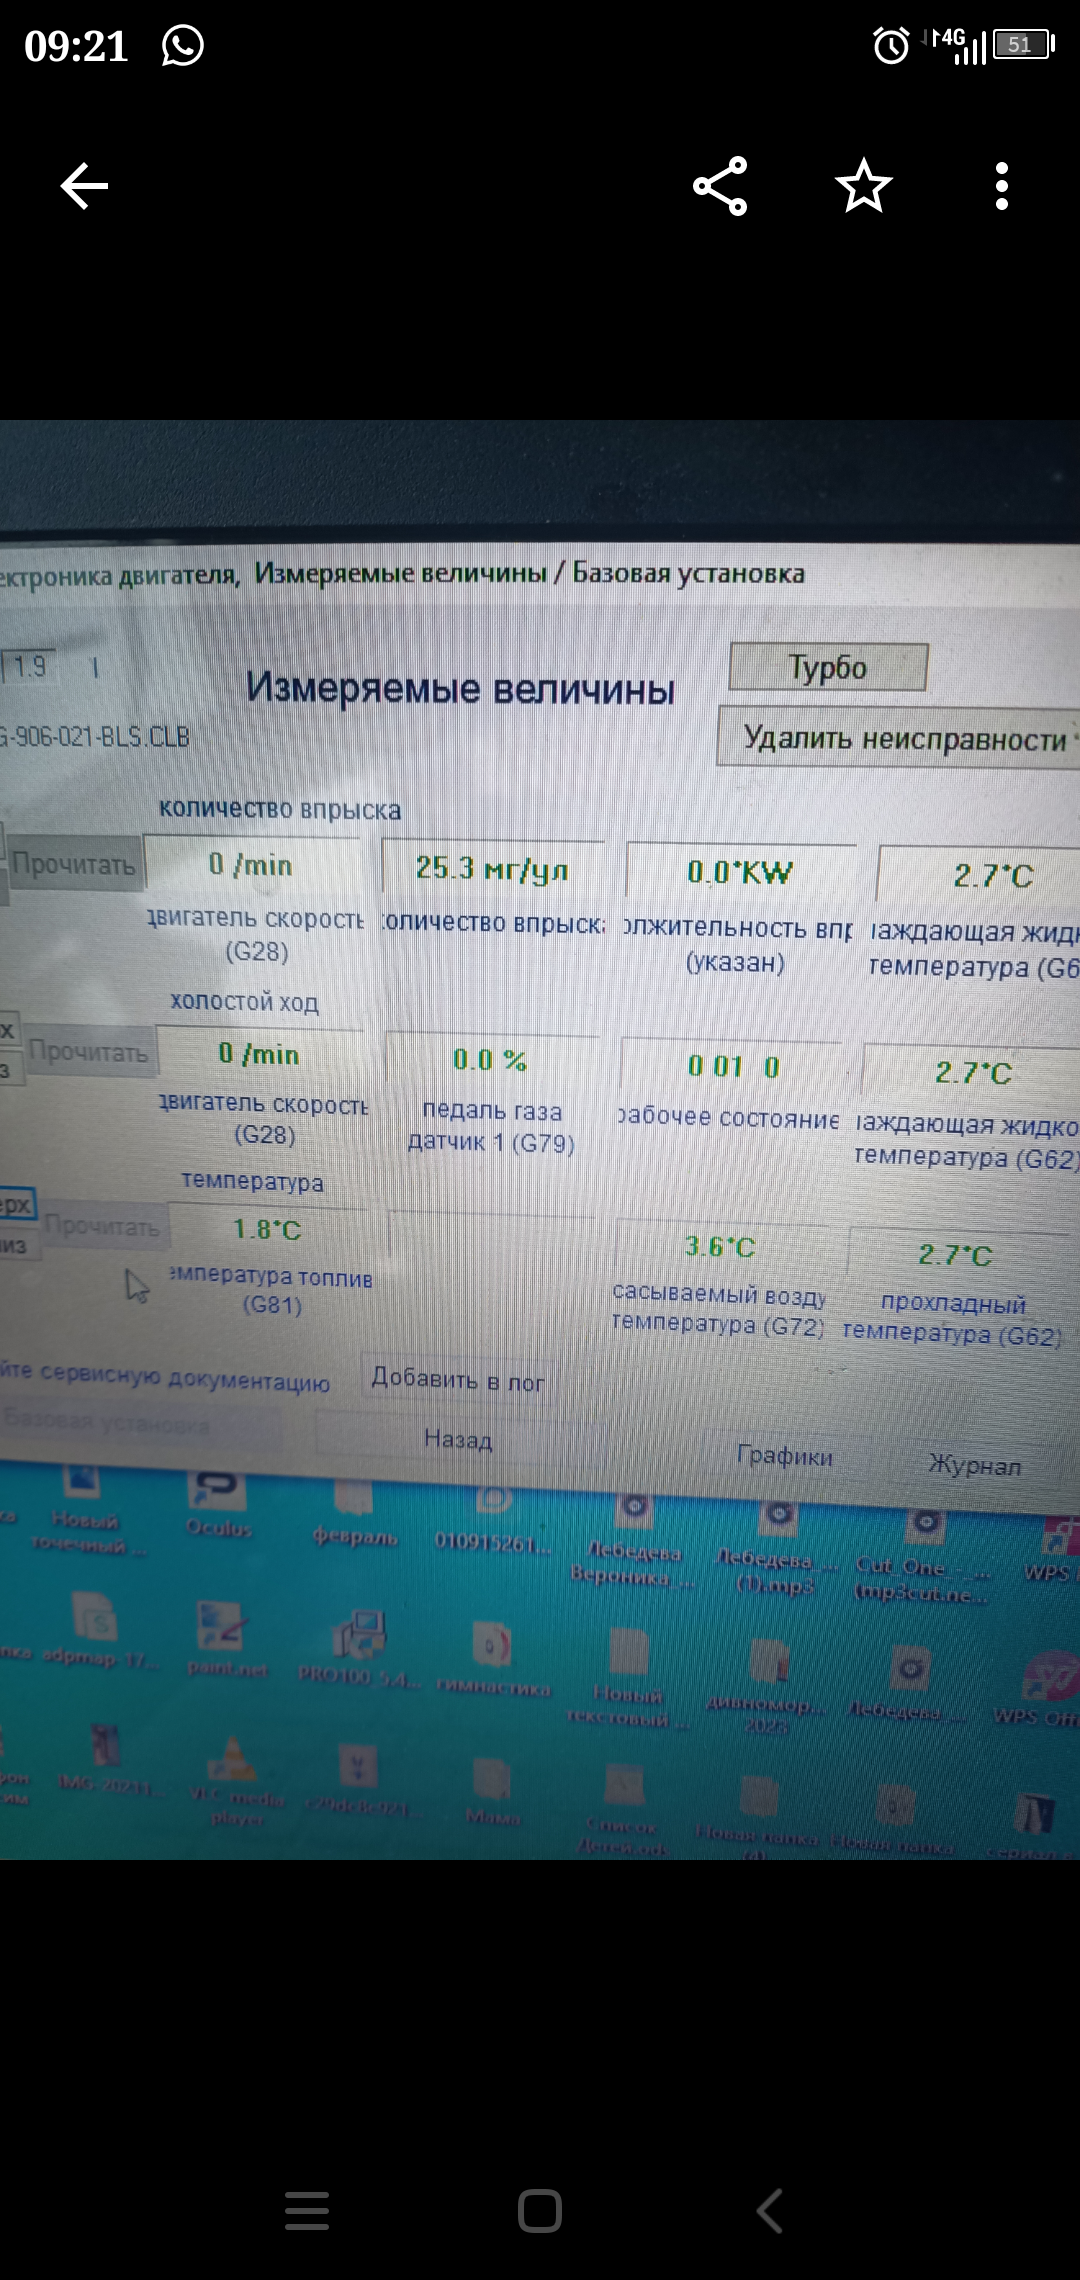The width and height of the screenshot is (1080, 2280).
Task: Select the 25.3 мг/ул value field
Action: [x=492, y=868]
